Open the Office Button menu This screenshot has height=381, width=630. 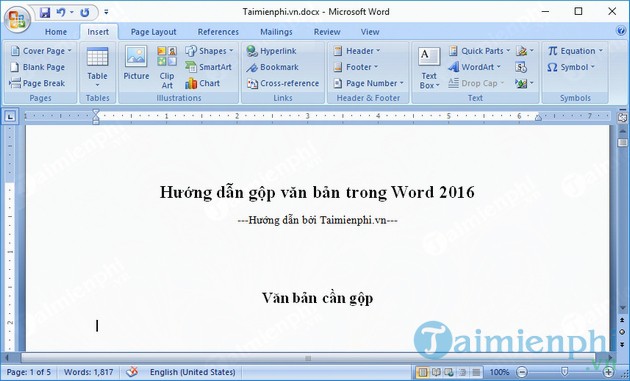pos(17,19)
